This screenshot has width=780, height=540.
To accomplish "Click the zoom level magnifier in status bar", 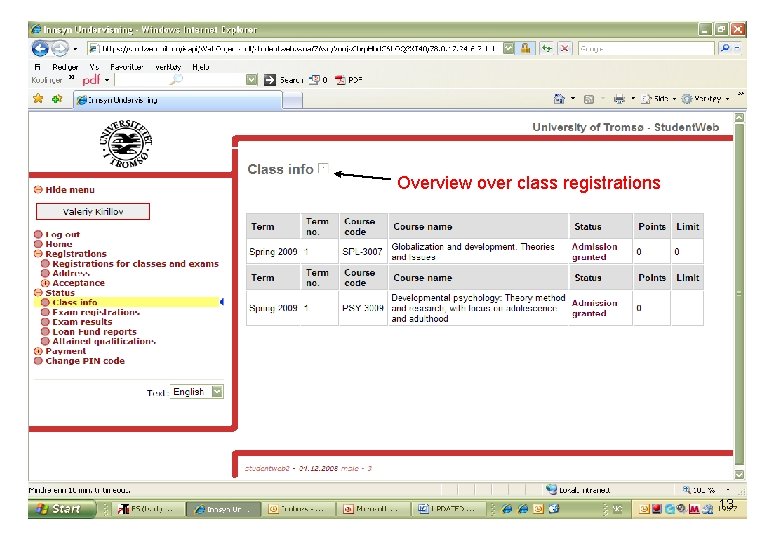I will point(686,490).
